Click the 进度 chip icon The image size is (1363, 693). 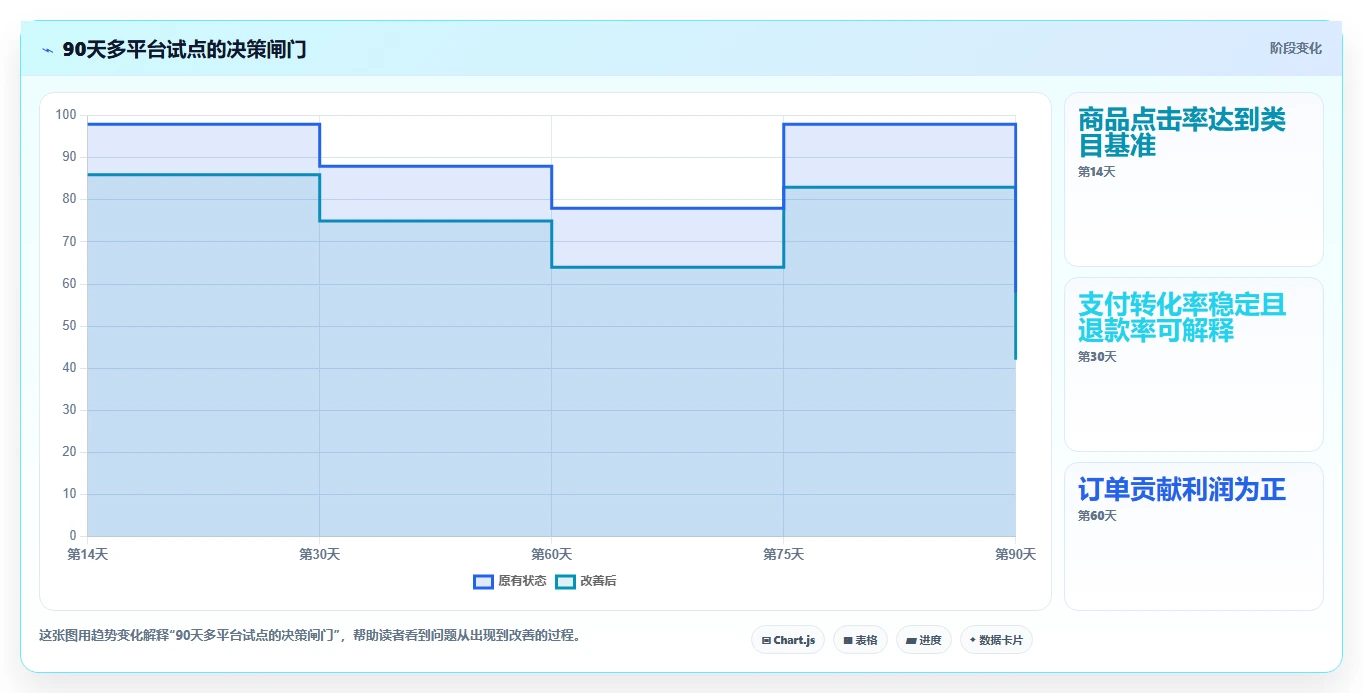pos(912,640)
